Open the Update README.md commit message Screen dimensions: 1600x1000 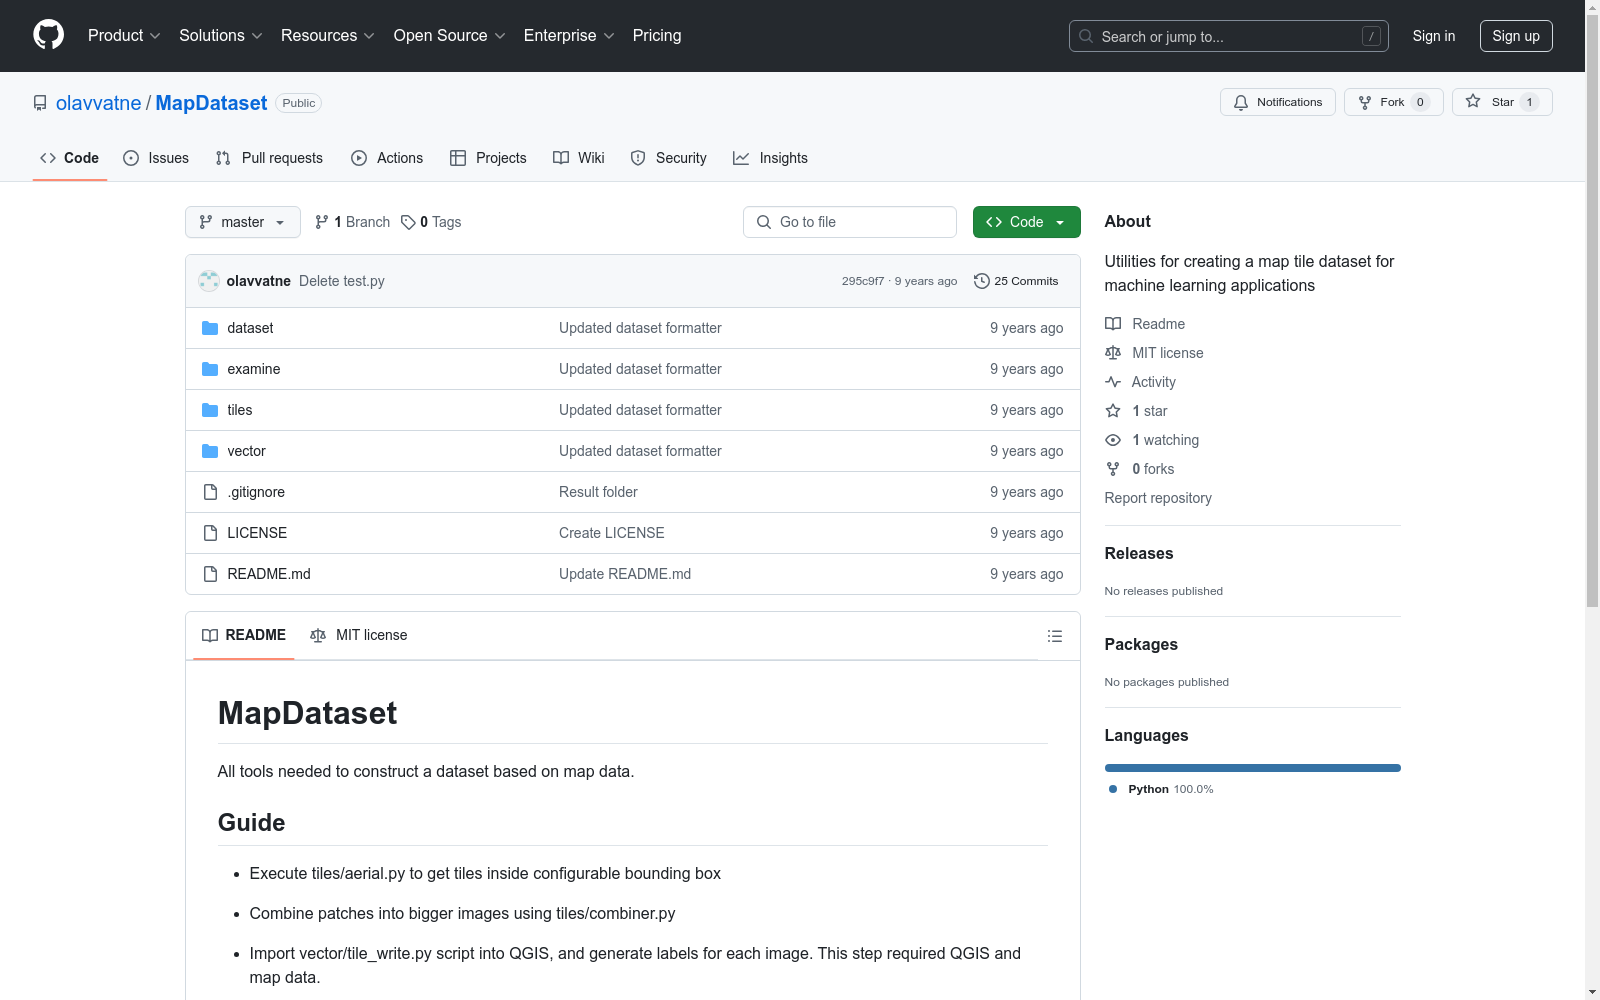click(625, 574)
